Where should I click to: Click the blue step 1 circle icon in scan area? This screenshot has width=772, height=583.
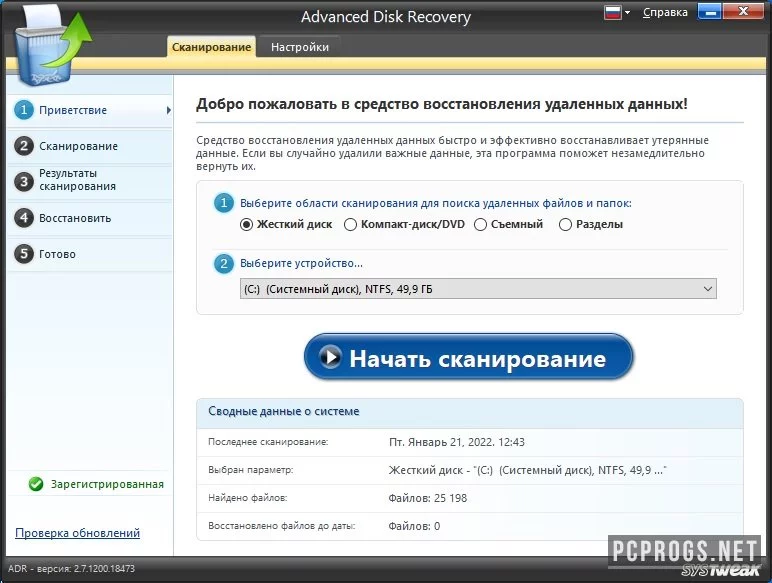click(224, 203)
